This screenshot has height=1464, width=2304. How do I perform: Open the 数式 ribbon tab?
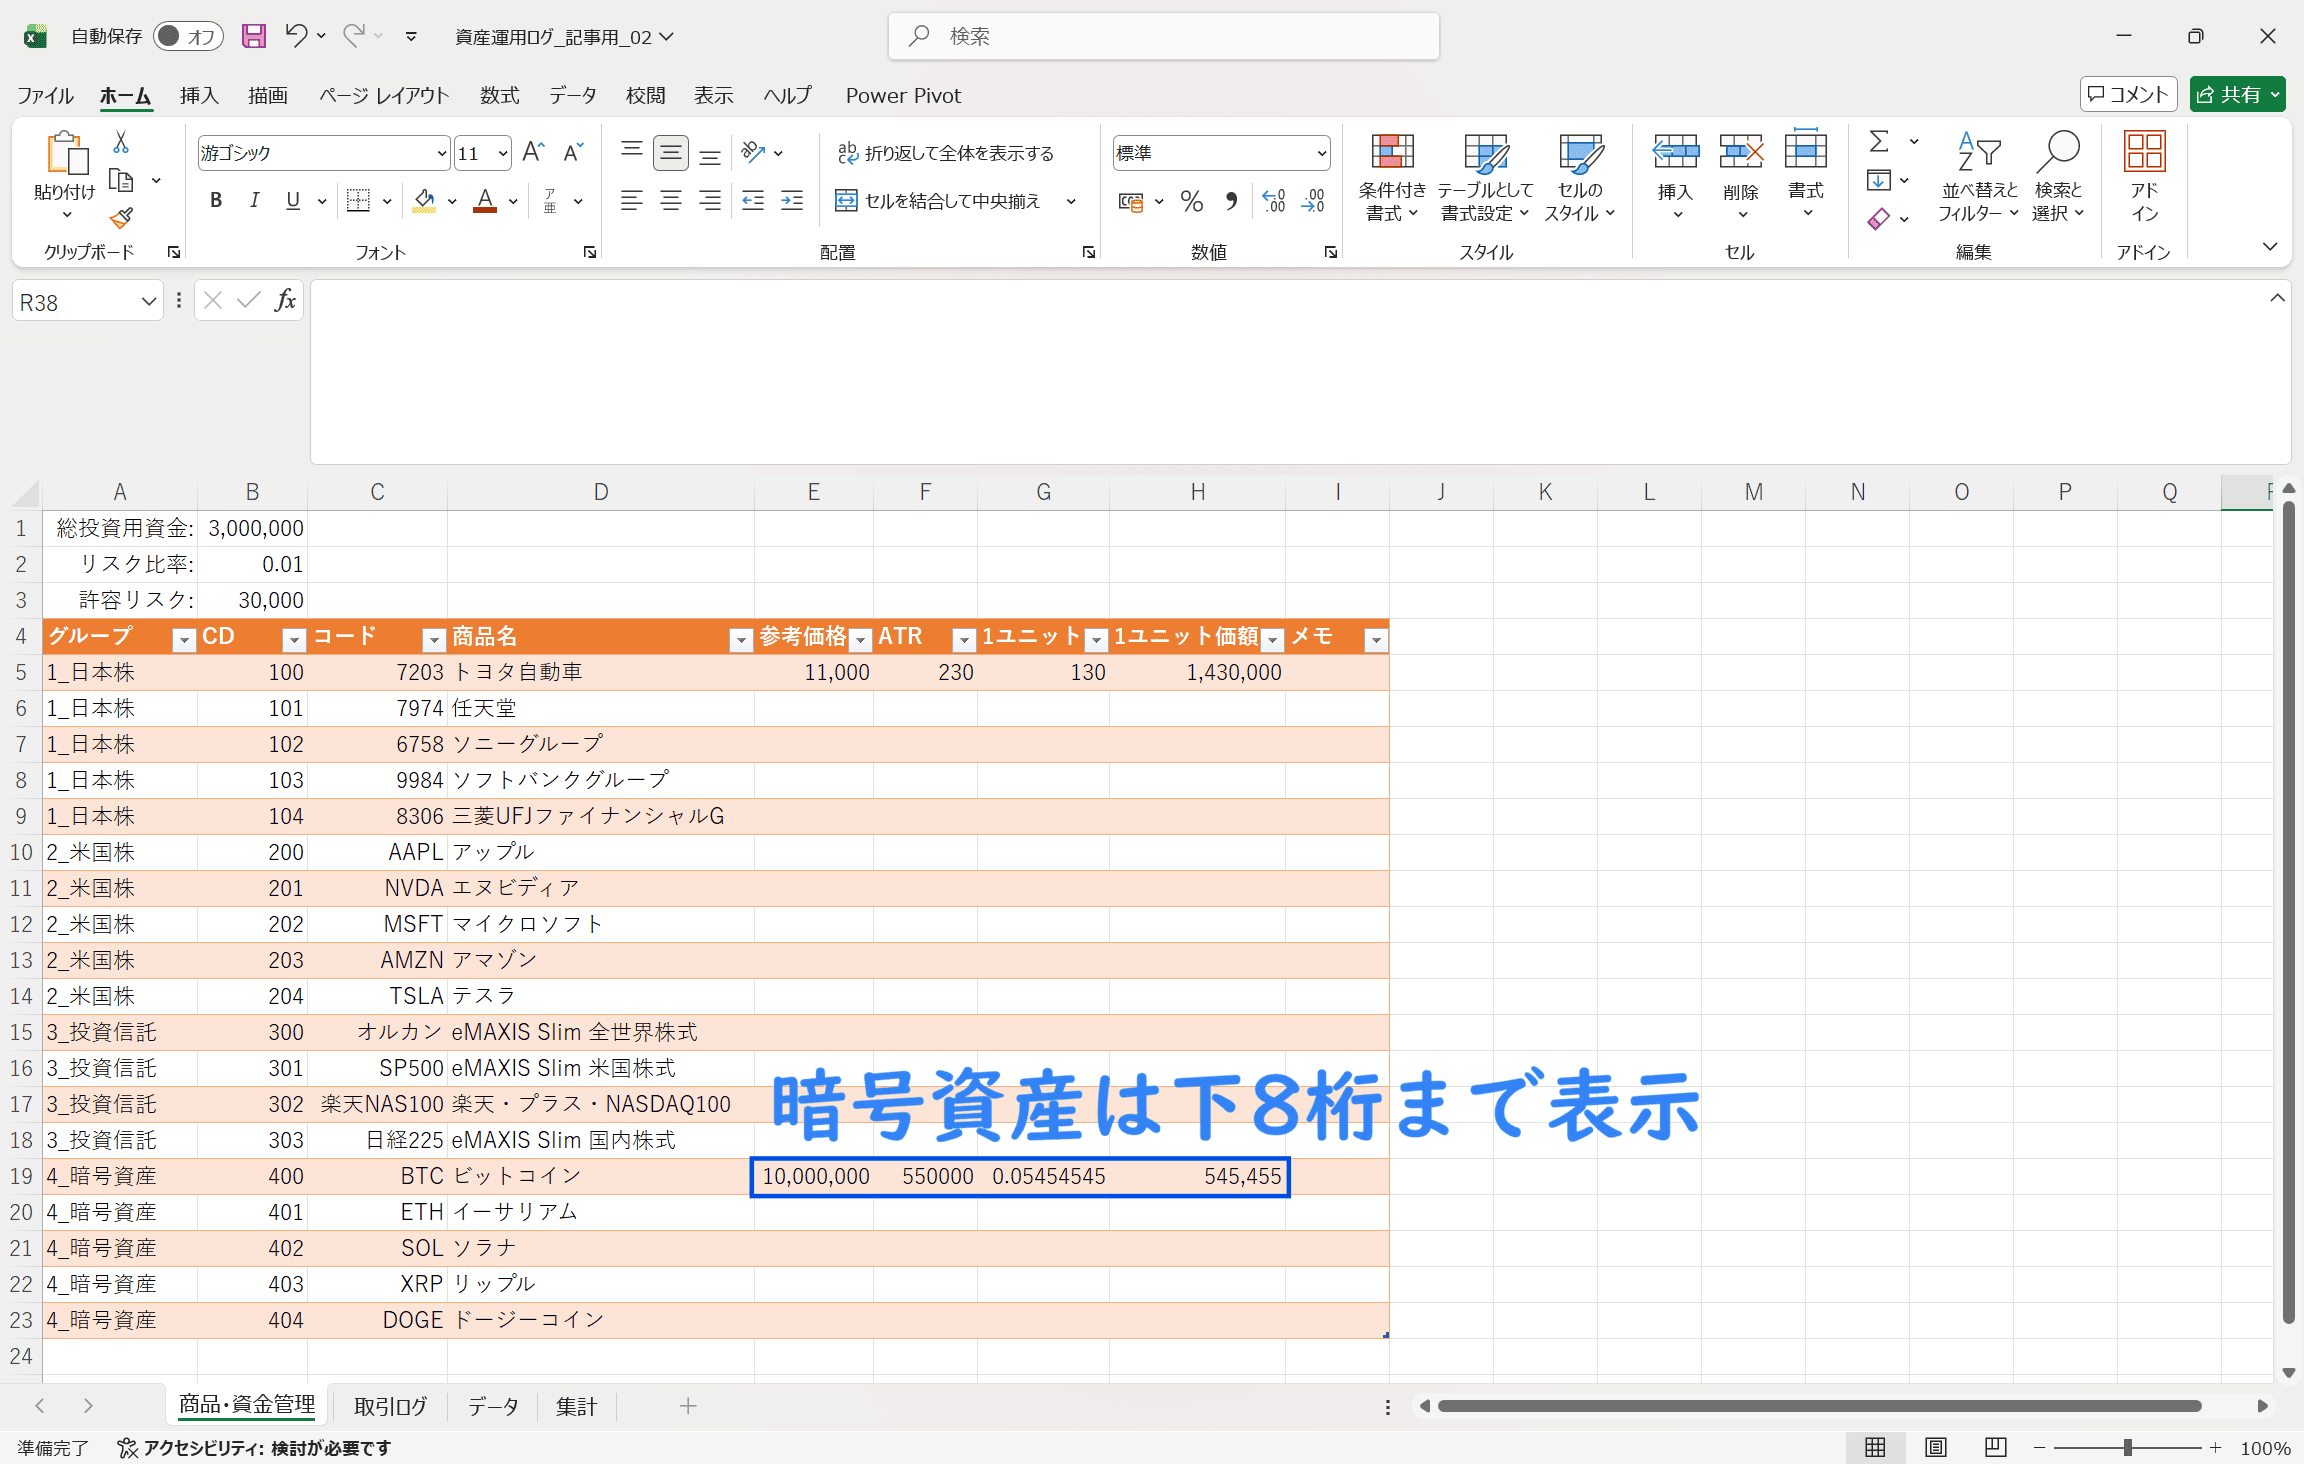coord(499,95)
